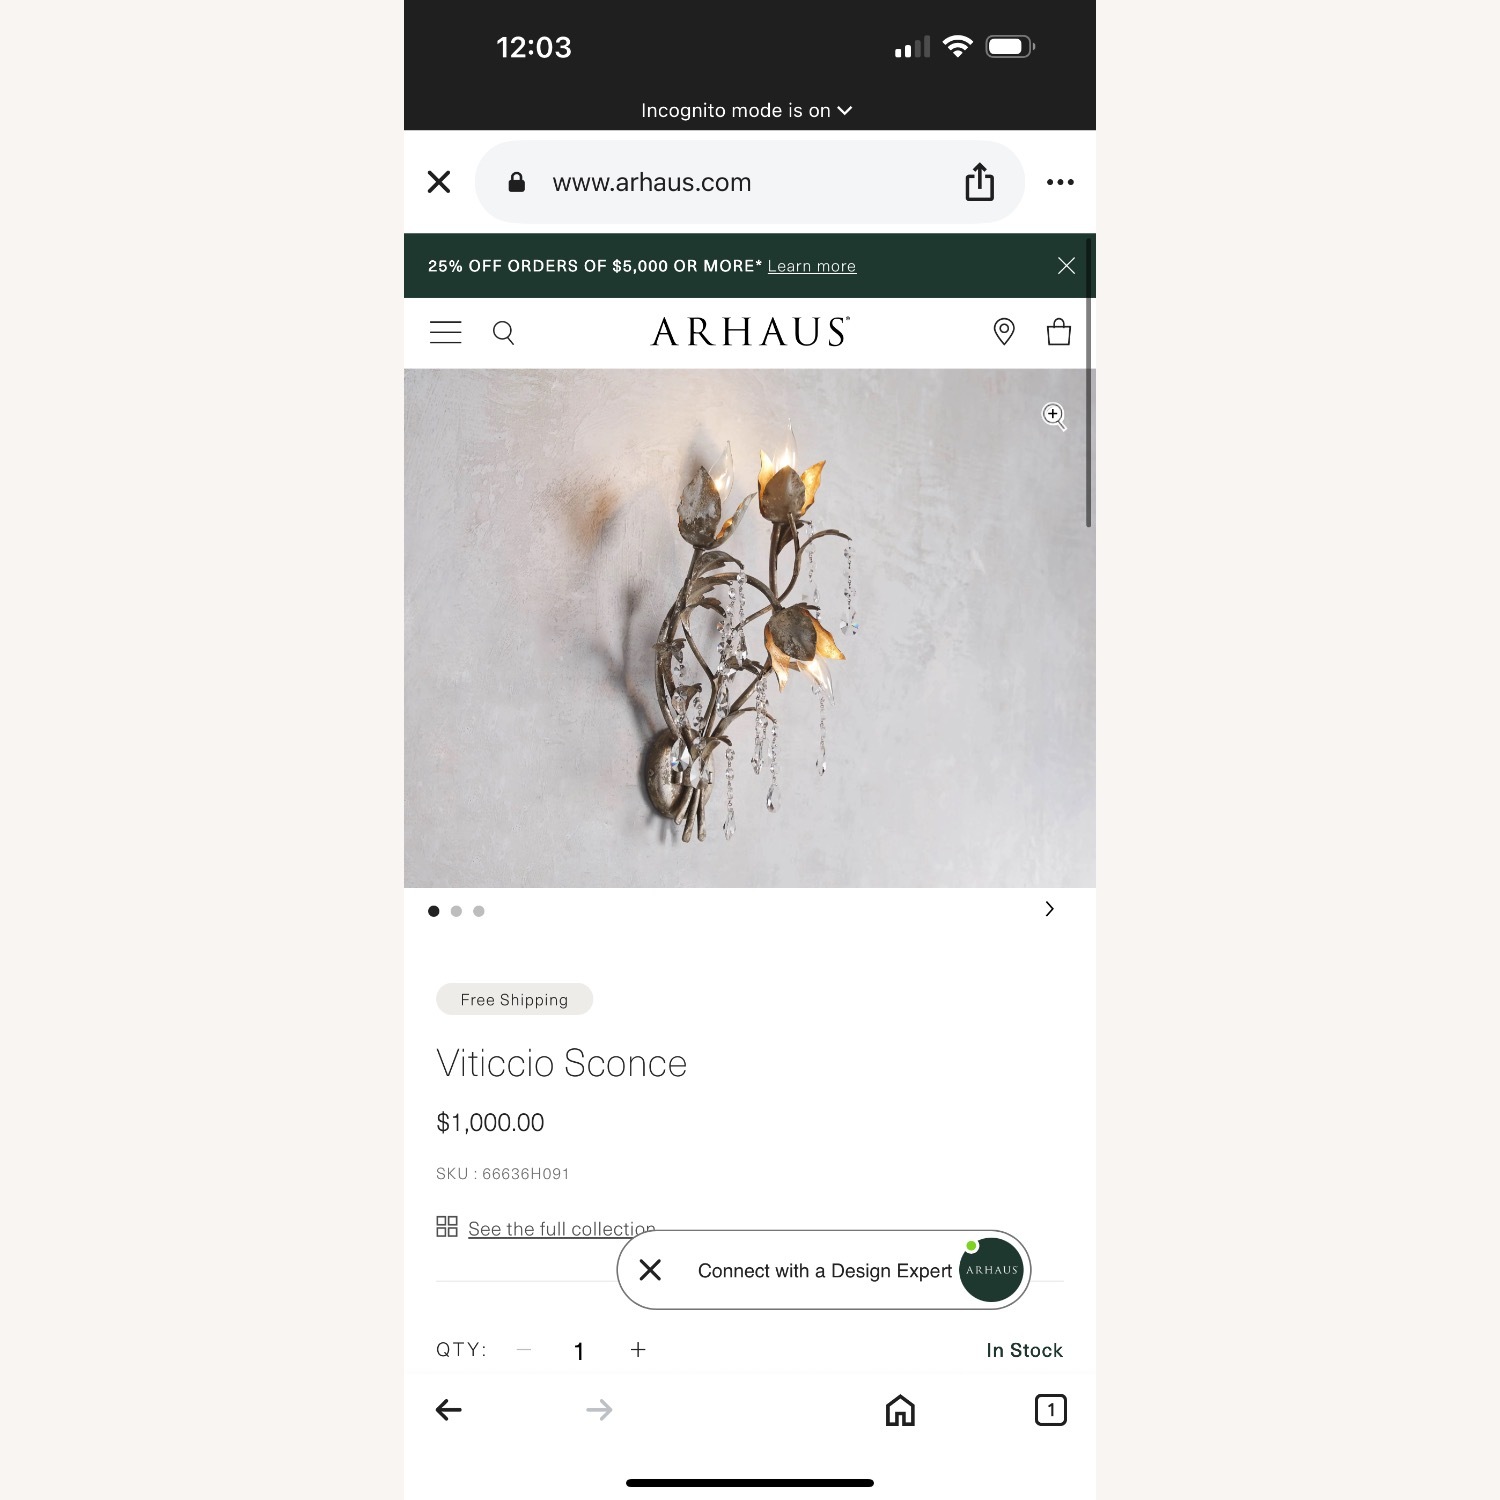Open See the full collection link
The height and width of the screenshot is (1500, 1500).
[561, 1229]
